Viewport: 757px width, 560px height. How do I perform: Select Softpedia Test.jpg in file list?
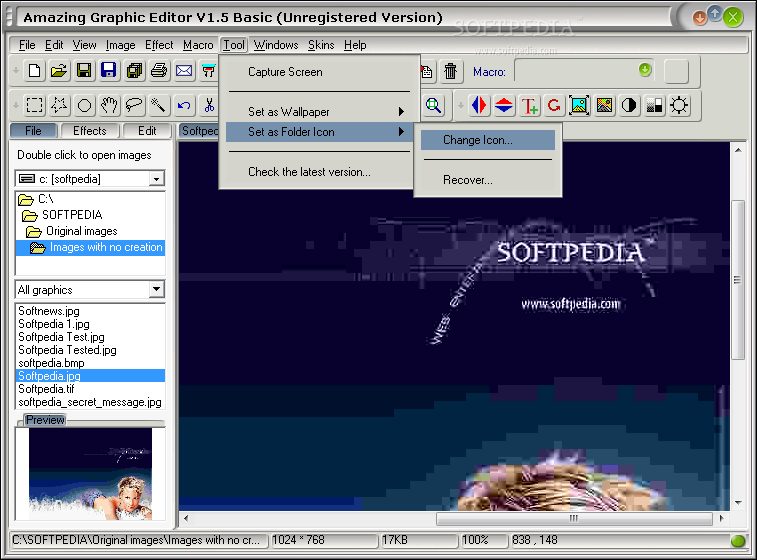61,337
